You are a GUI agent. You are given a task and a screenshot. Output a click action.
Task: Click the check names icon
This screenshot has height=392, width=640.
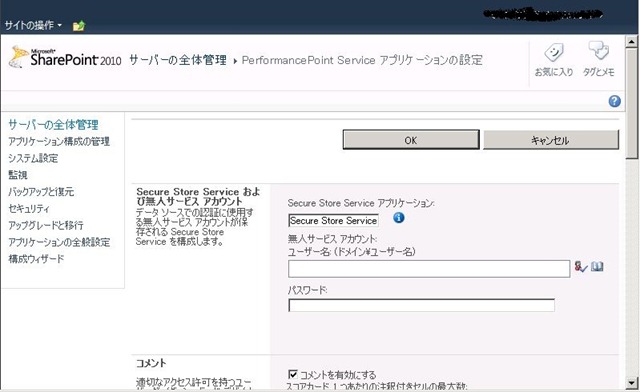click(581, 267)
